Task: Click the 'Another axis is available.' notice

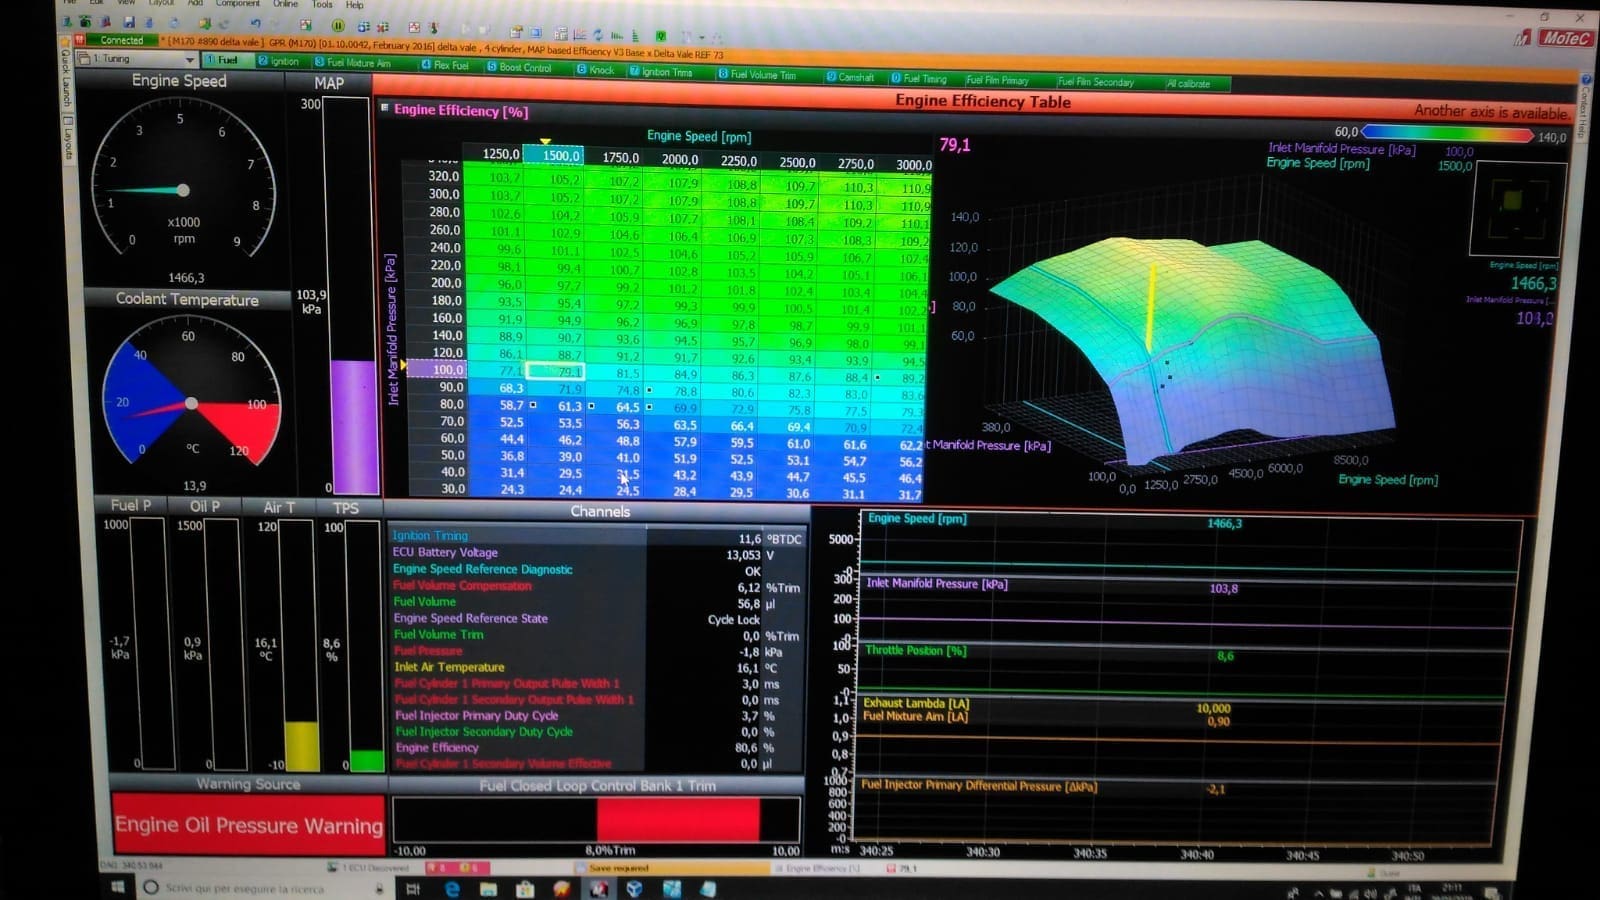Action: coord(1491,112)
